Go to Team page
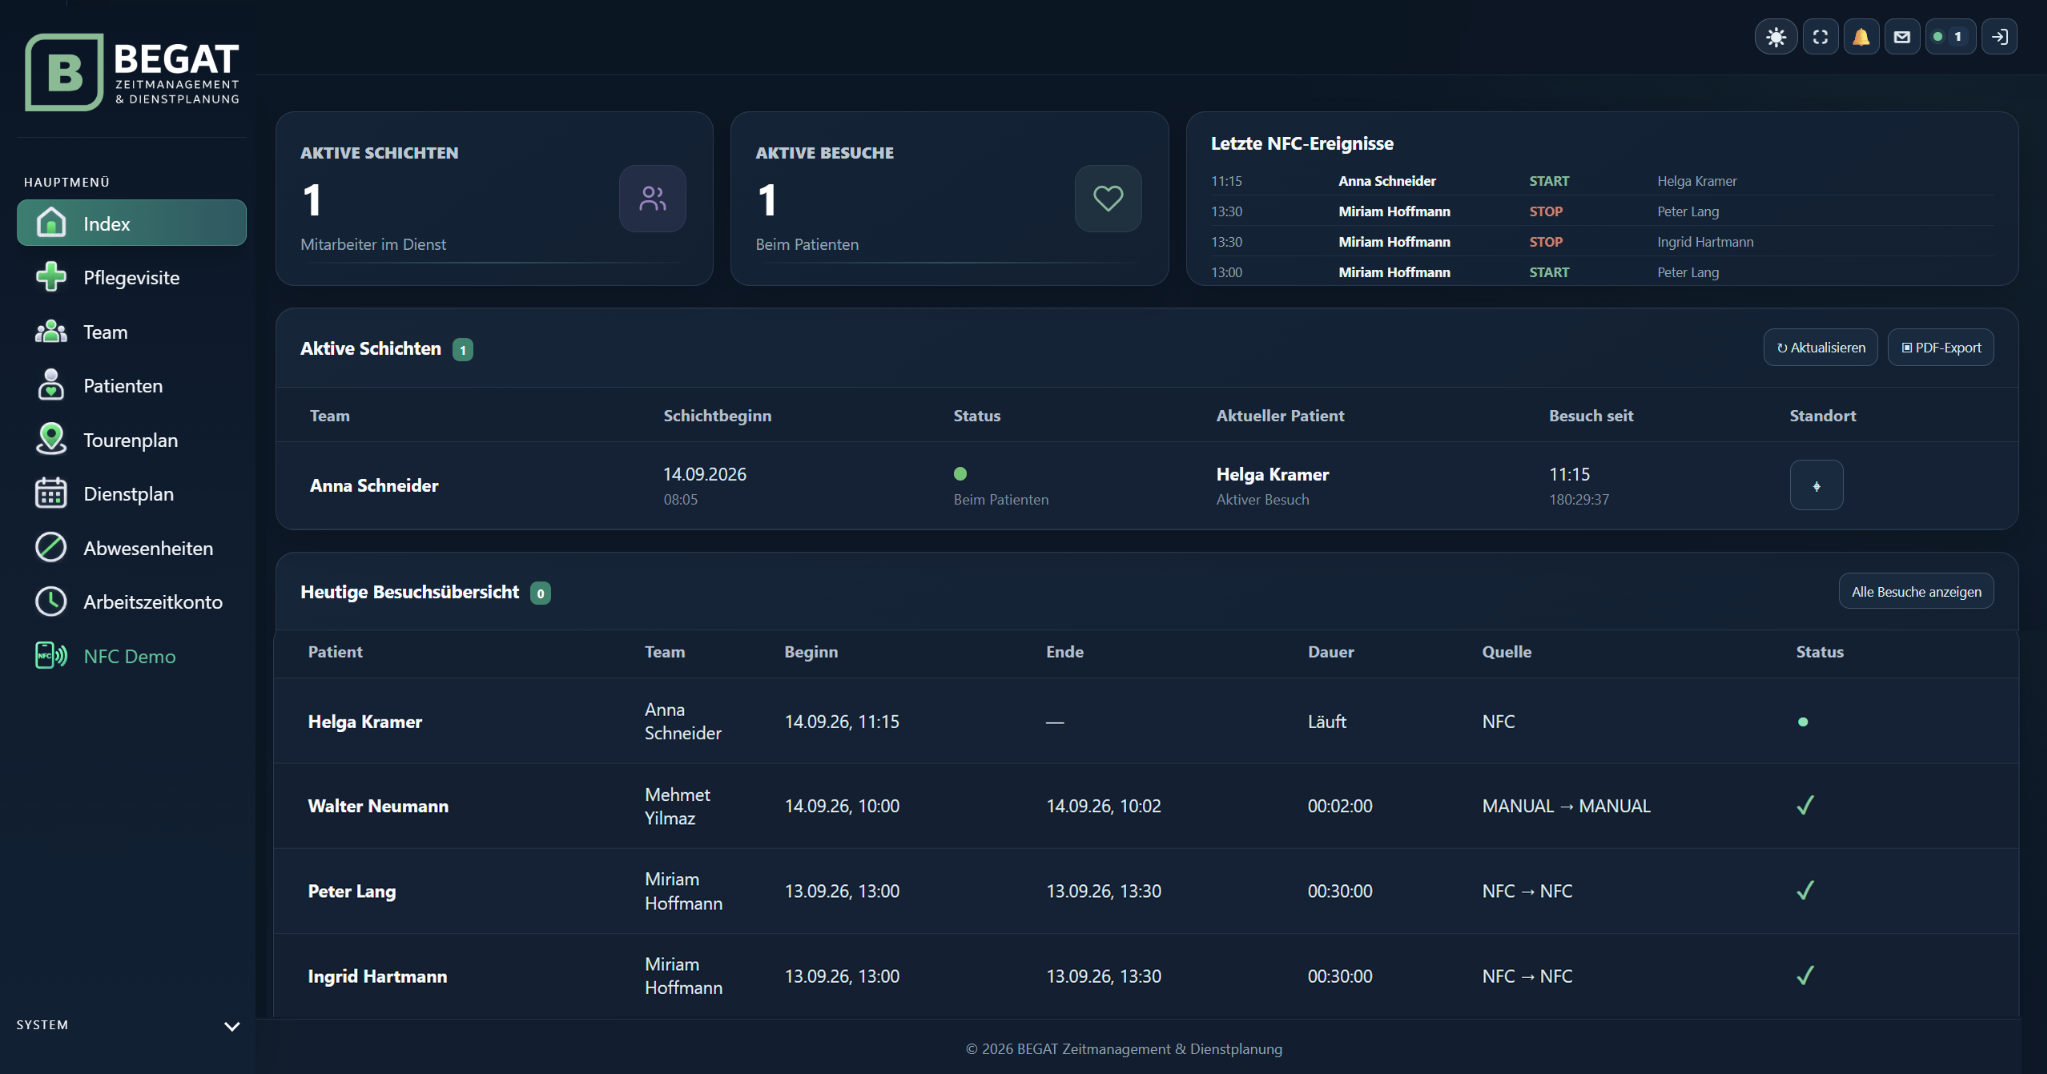Image resolution: width=2047 pixels, height=1074 pixels. (132, 331)
